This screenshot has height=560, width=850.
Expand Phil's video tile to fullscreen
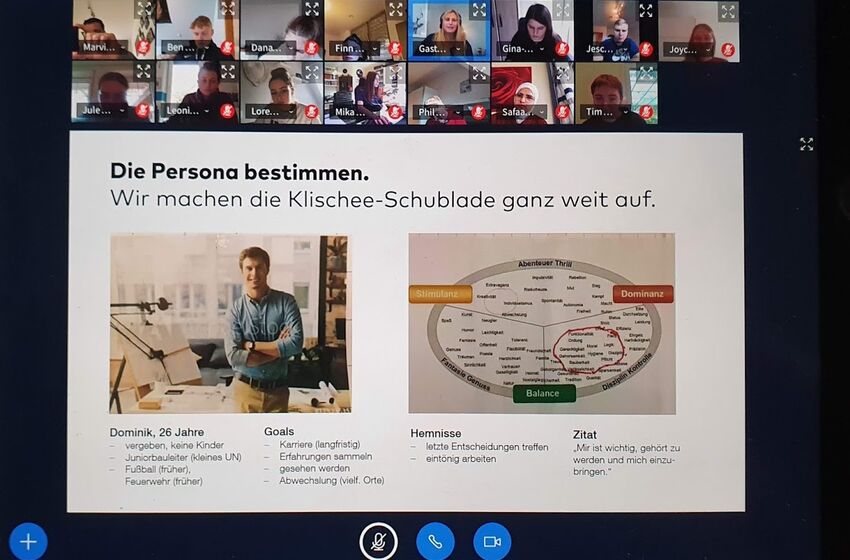point(479,72)
